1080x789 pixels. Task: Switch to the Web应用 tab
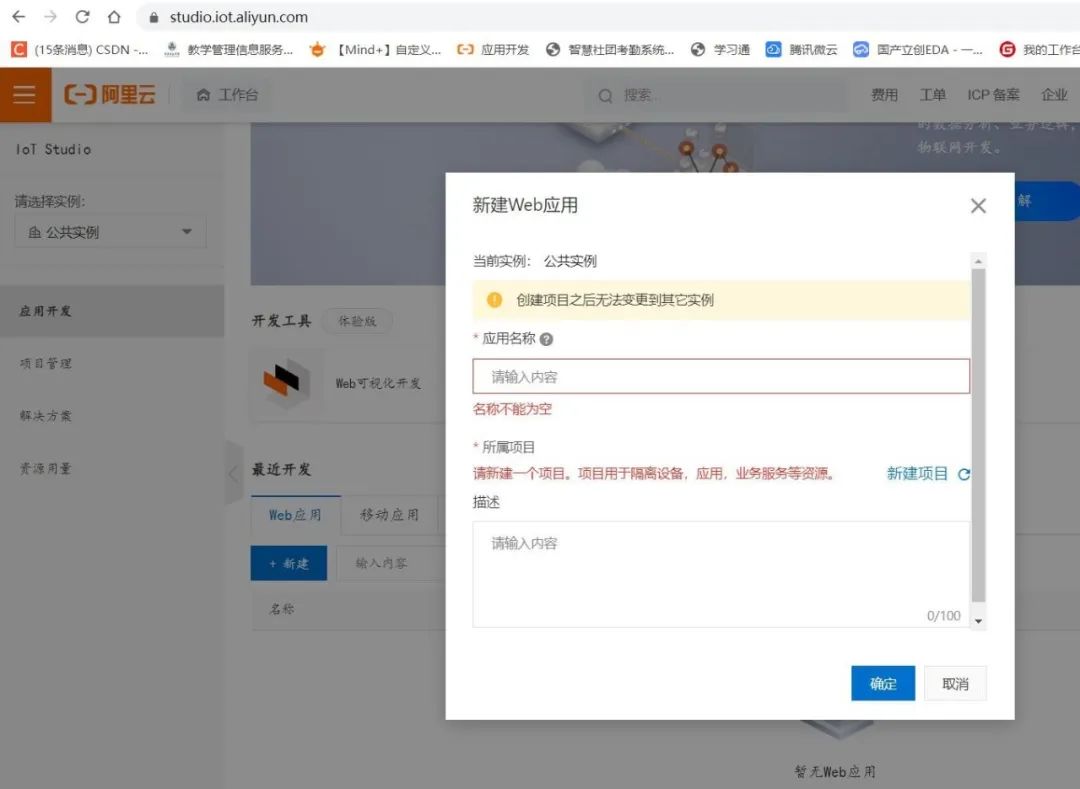295,515
